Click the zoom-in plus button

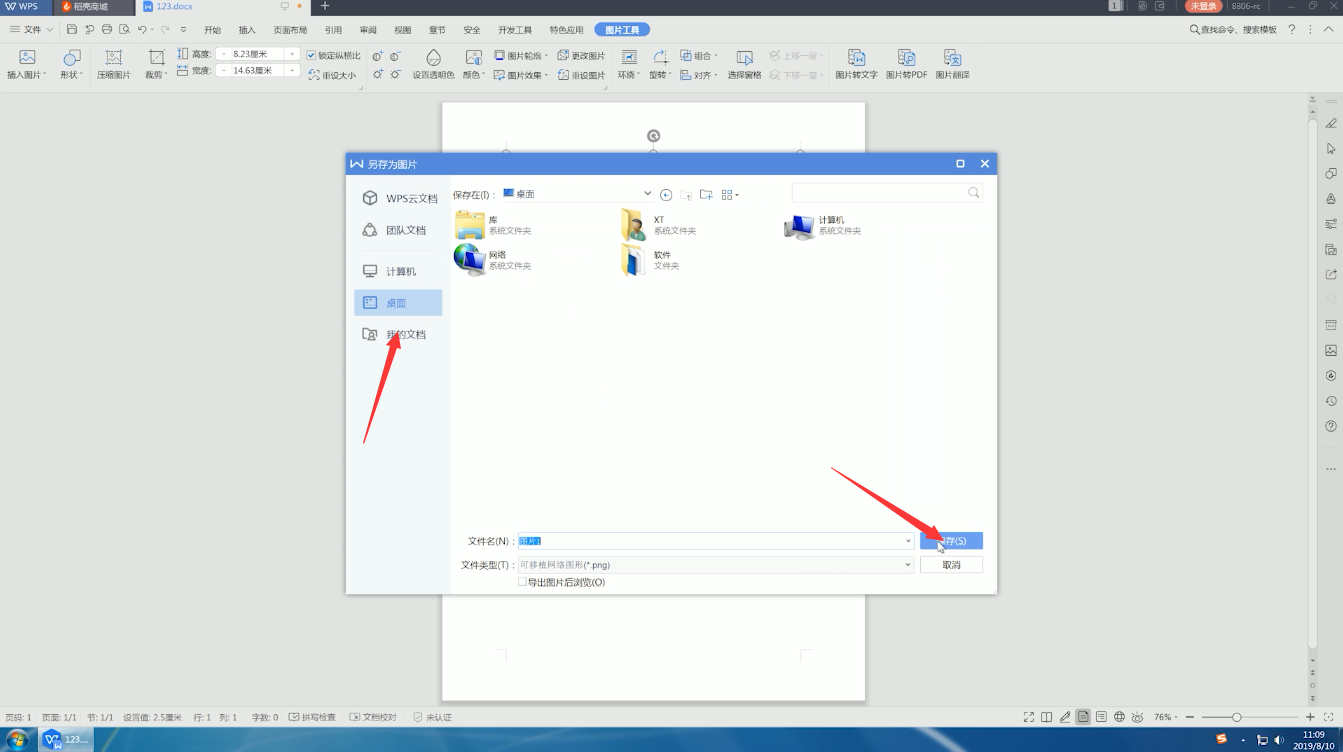click(x=1310, y=717)
